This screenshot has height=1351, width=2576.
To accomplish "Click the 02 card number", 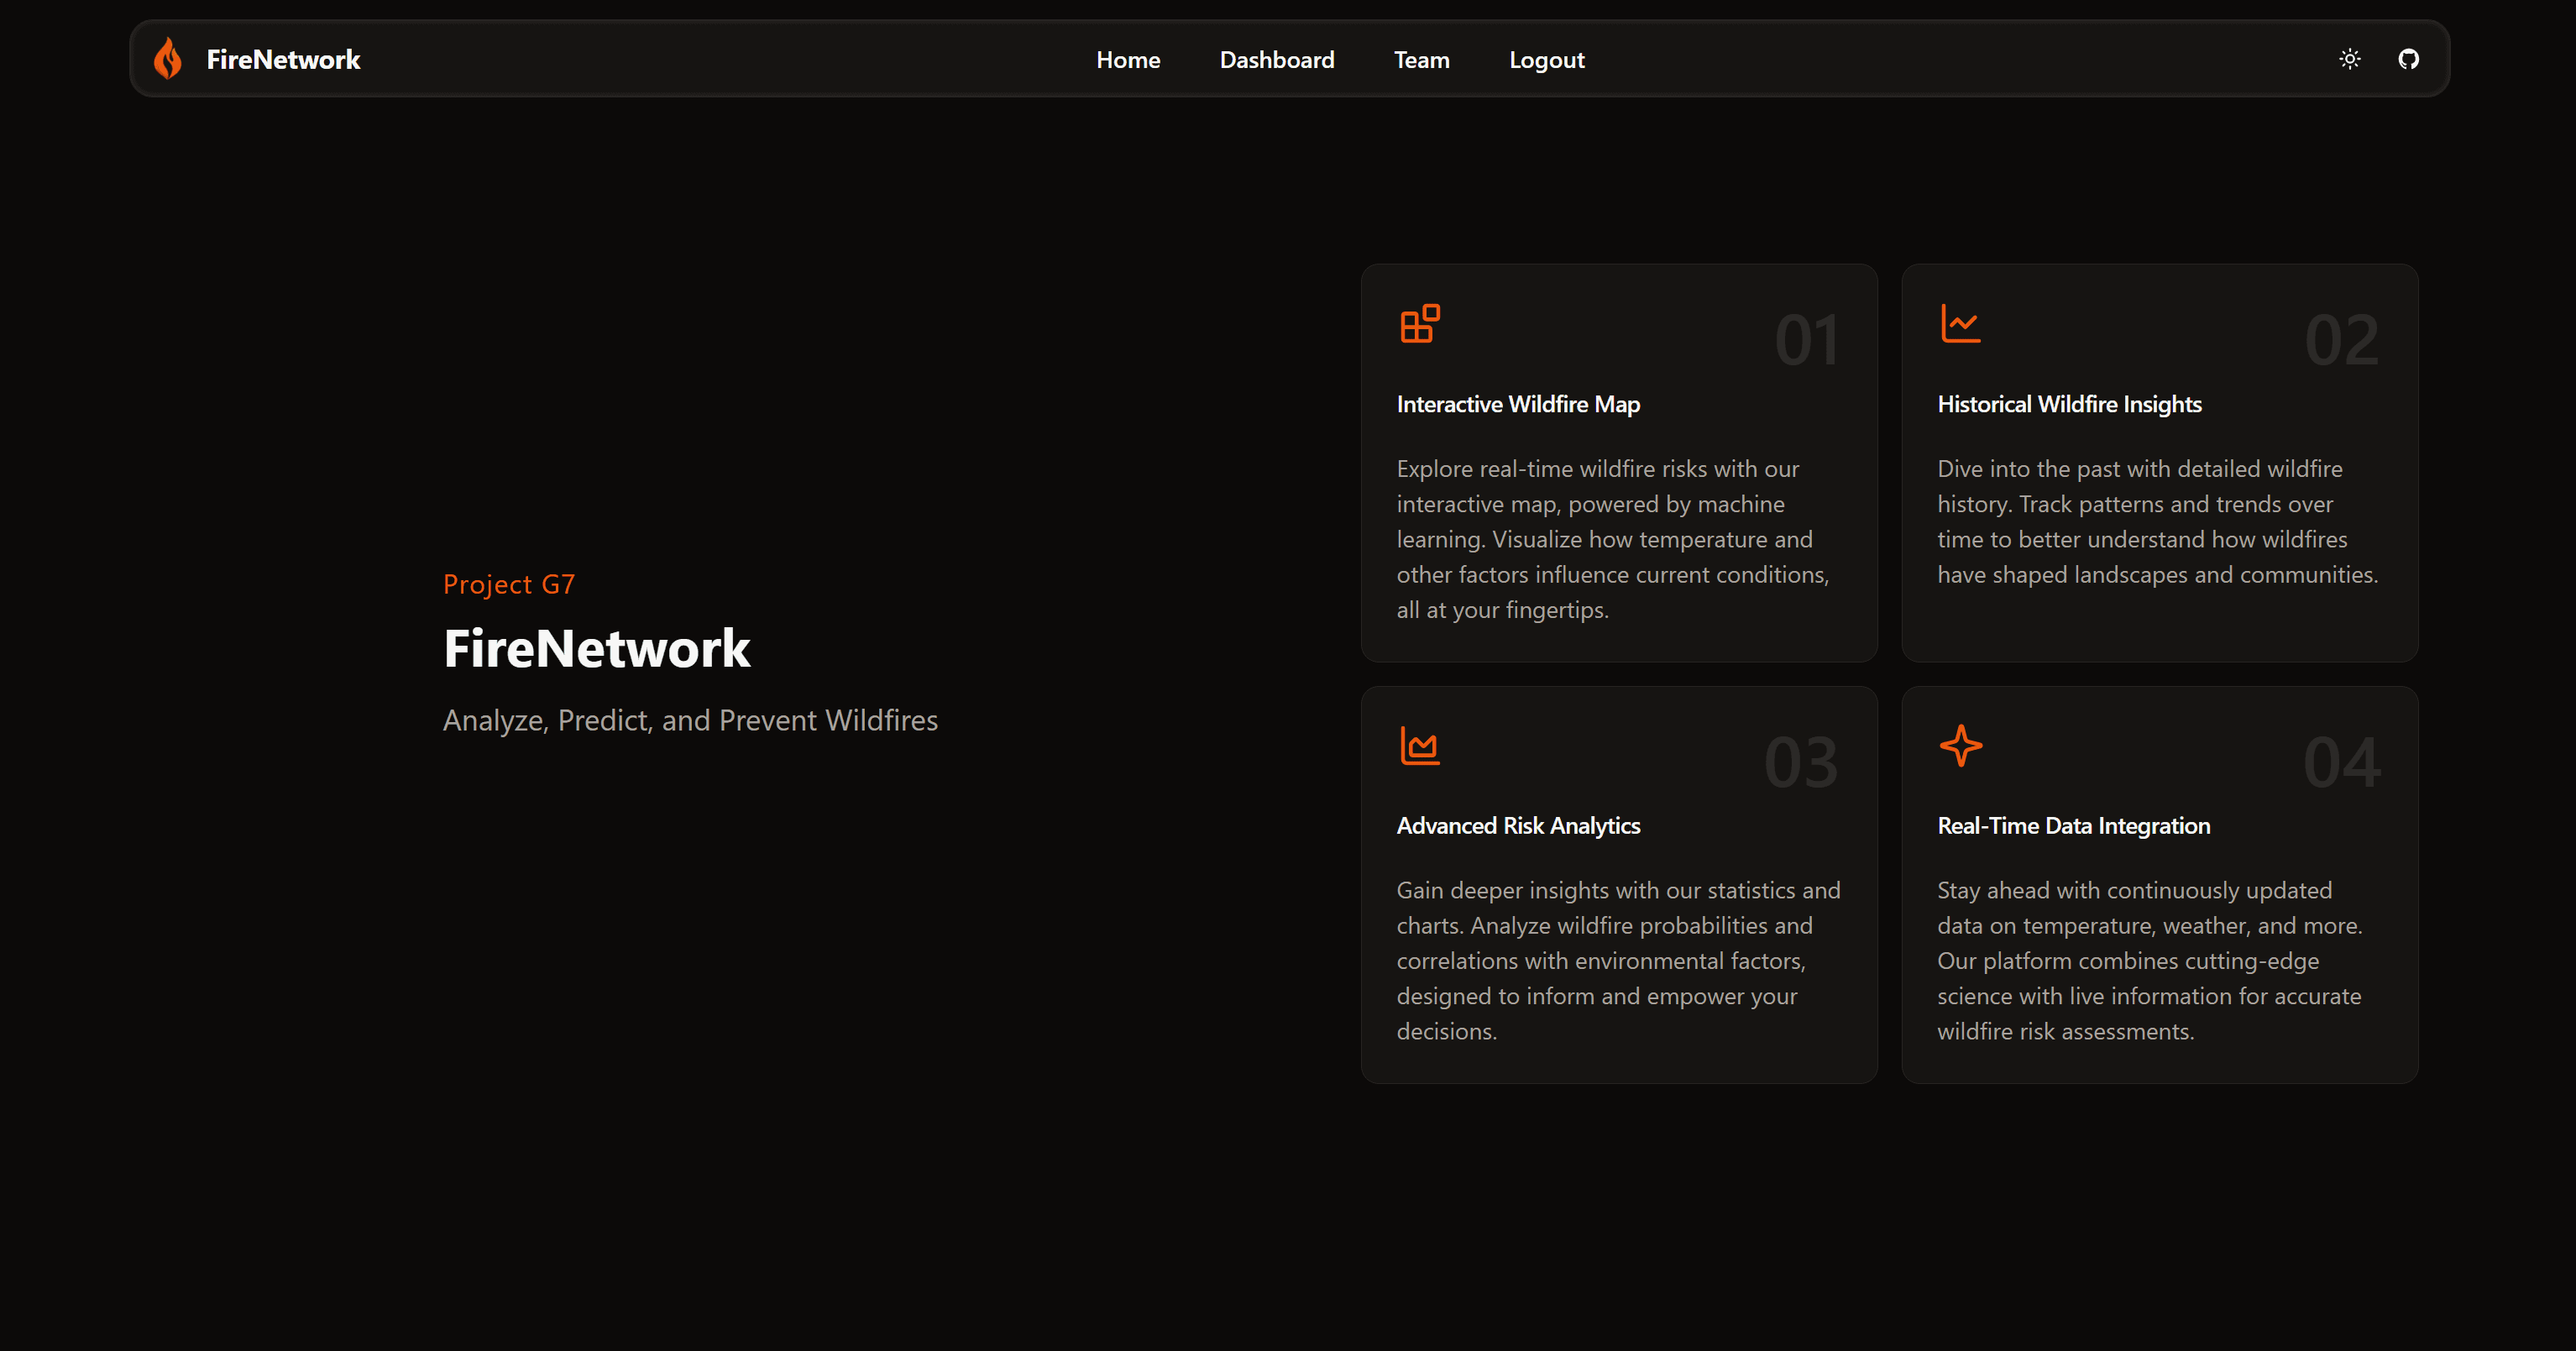I will pyautogui.click(x=2342, y=340).
